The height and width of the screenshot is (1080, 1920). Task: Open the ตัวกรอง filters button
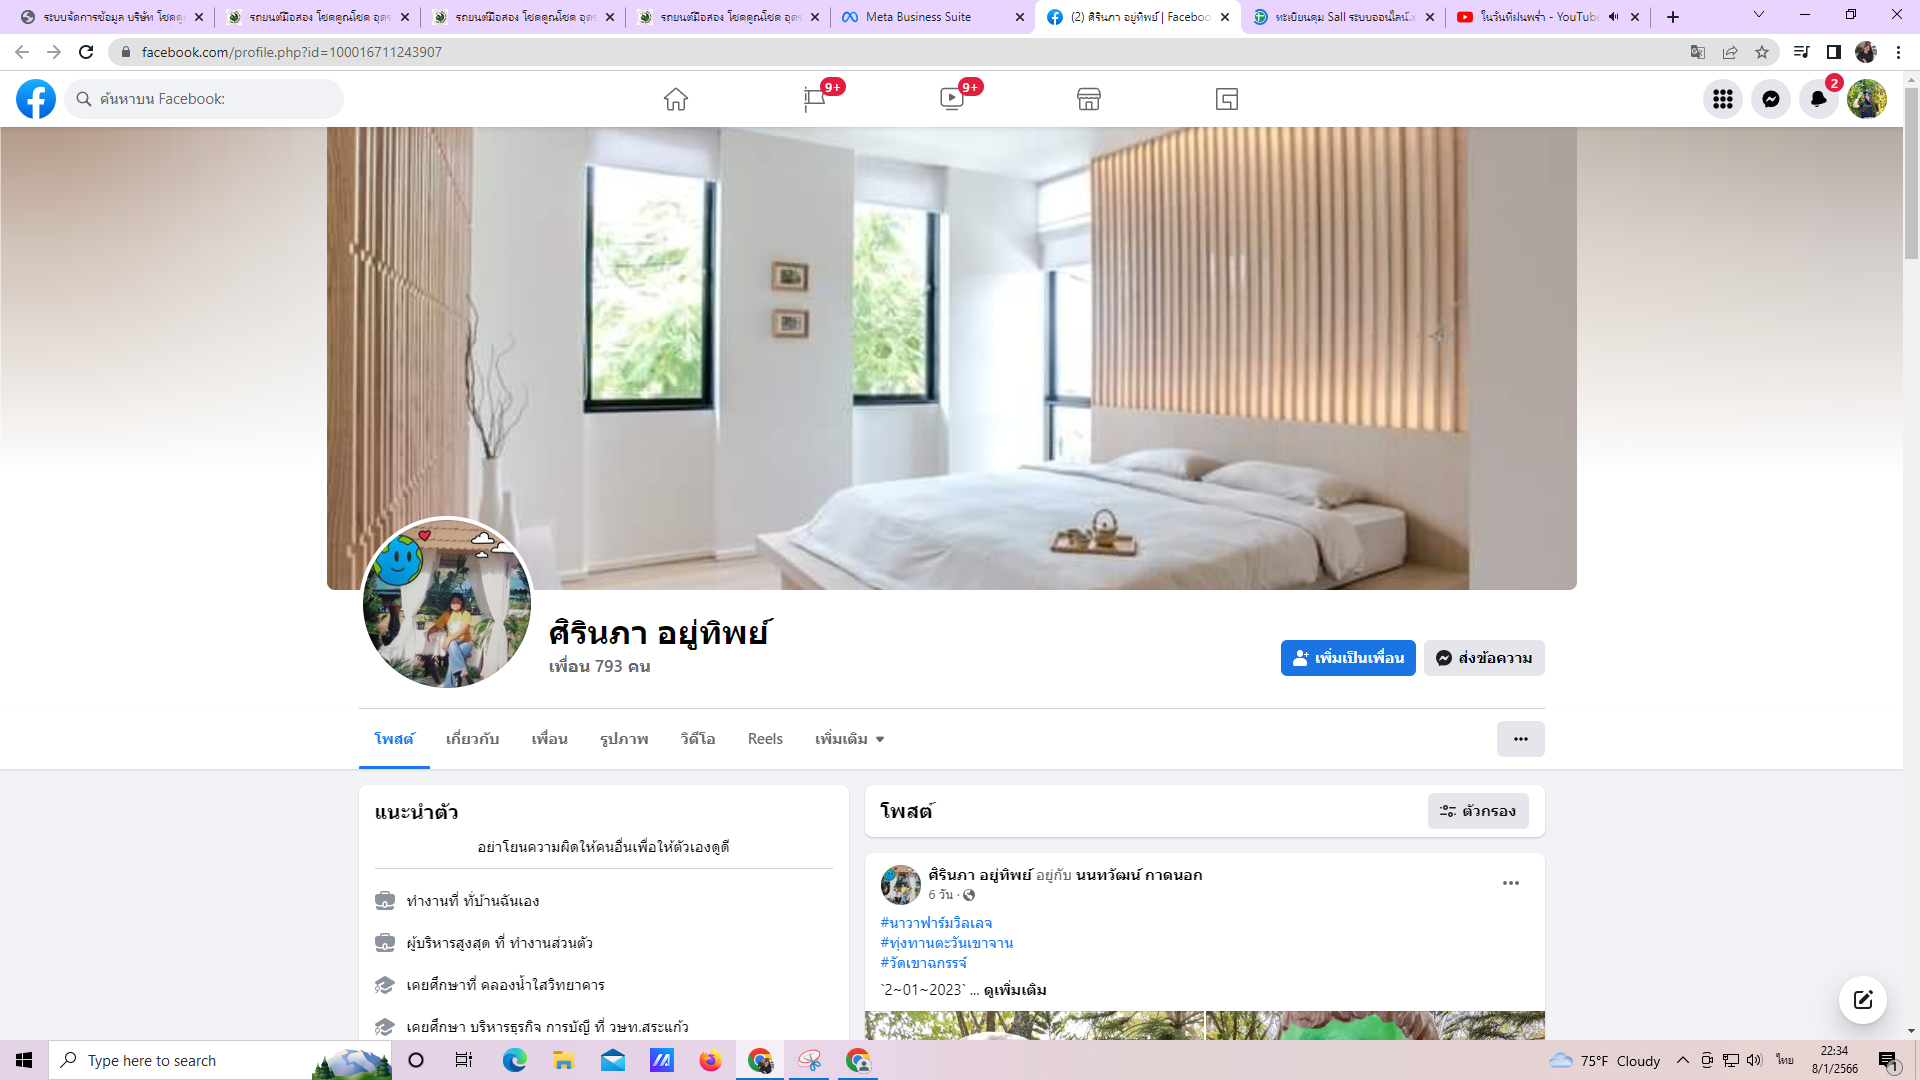tap(1478, 811)
